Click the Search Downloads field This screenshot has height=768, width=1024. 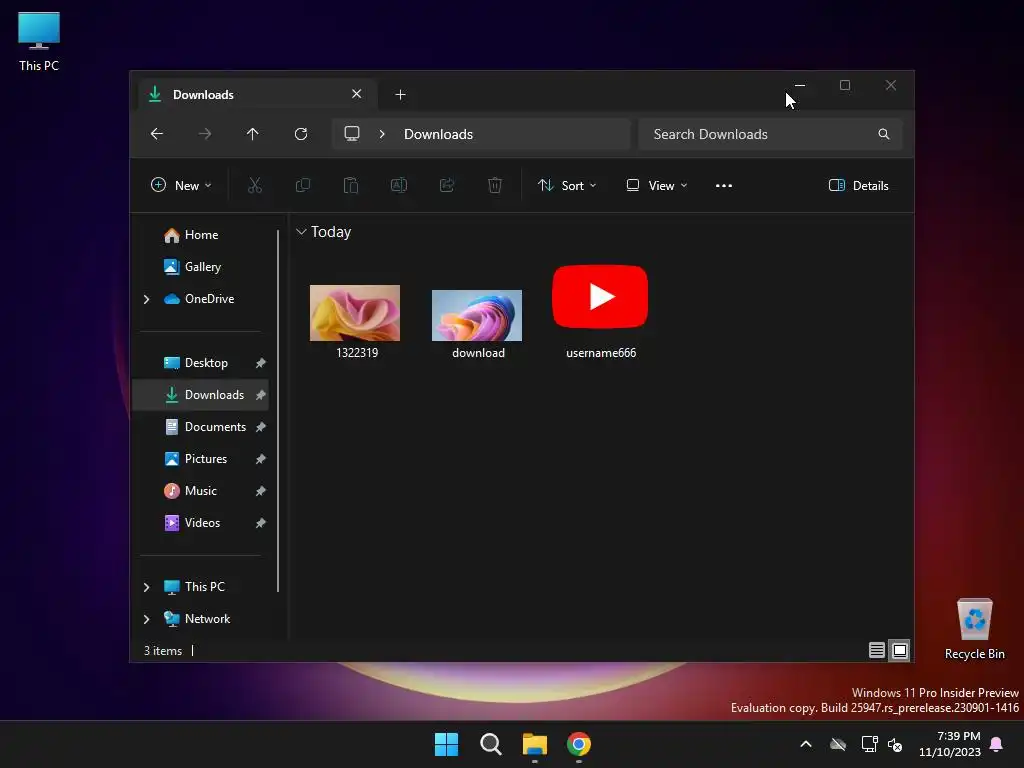[x=771, y=134]
